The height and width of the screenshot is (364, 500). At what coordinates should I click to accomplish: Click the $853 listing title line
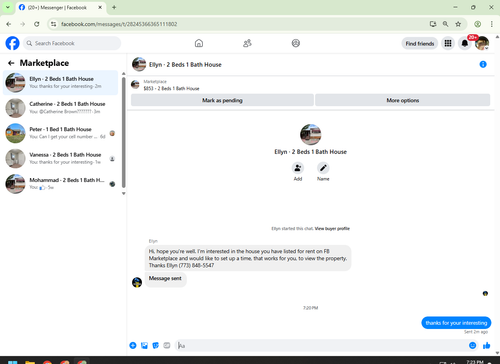(x=171, y=88)
